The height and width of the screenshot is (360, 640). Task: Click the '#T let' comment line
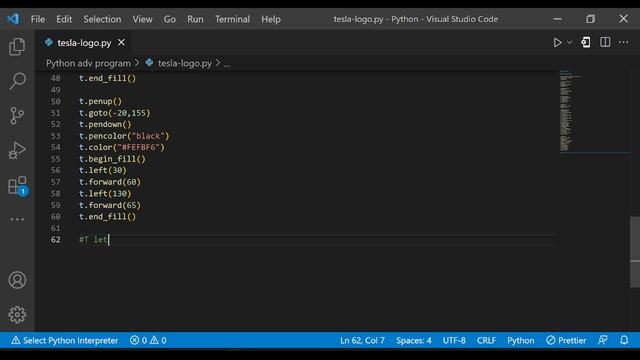click(x=93, y=240)
